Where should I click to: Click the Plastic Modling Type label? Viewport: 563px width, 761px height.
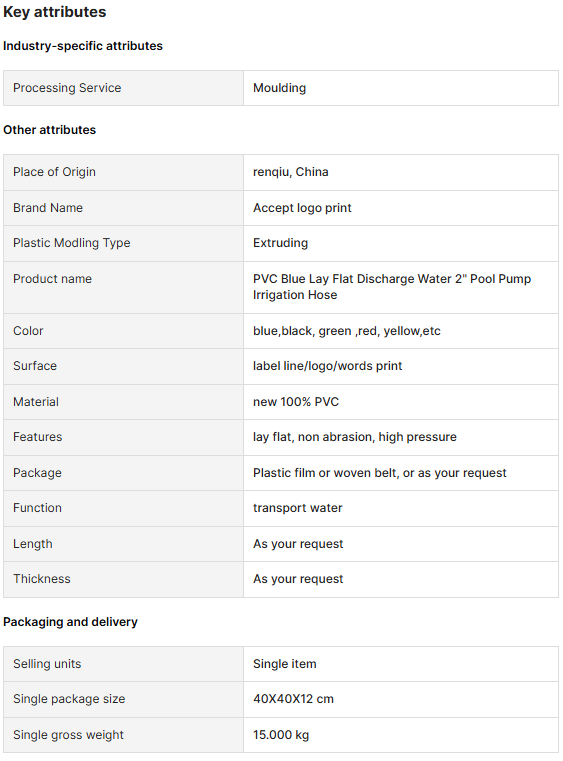point(72,243)
